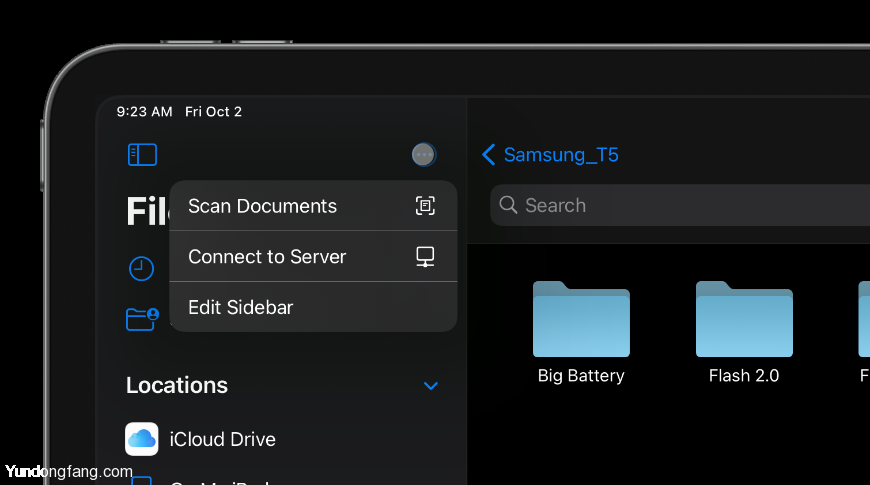Open the Flash 2.0 folder

click(x=744, y=319)
